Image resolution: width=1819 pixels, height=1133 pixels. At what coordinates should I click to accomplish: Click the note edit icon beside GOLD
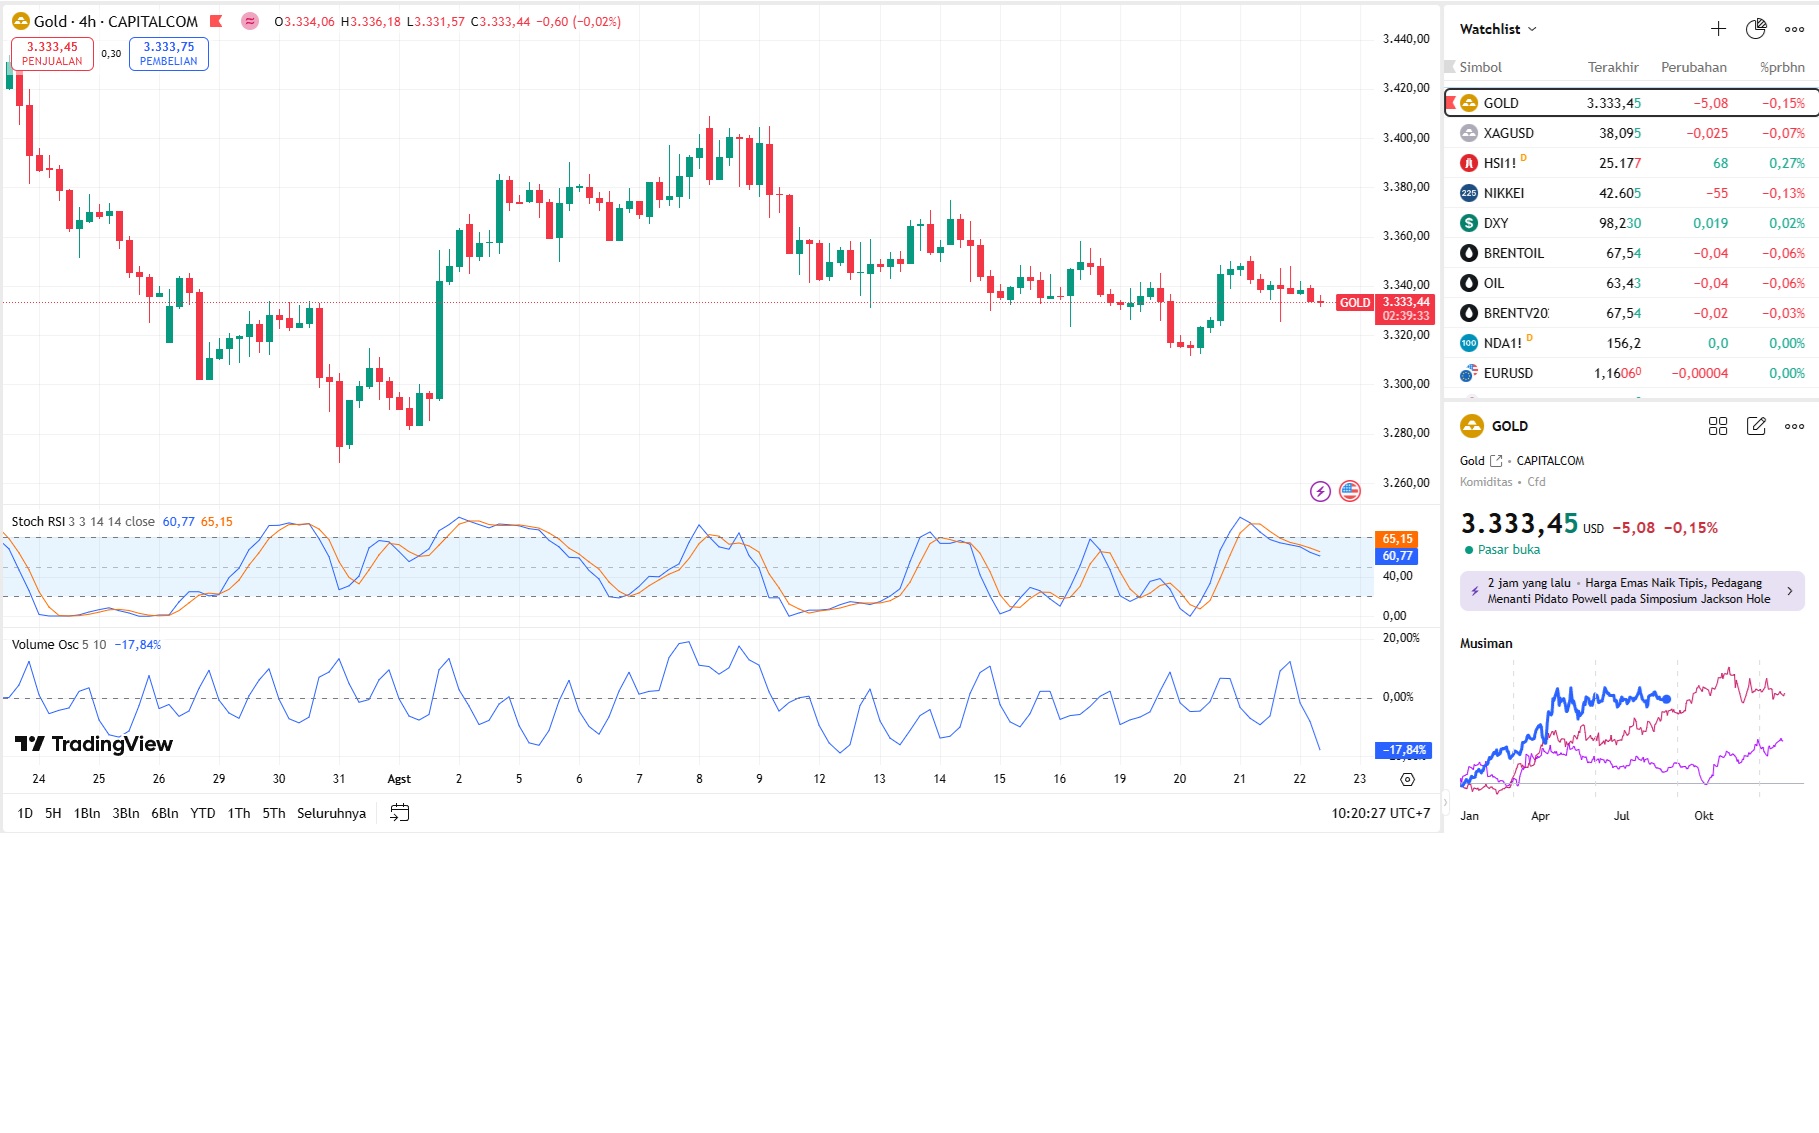coord(1756,426)
